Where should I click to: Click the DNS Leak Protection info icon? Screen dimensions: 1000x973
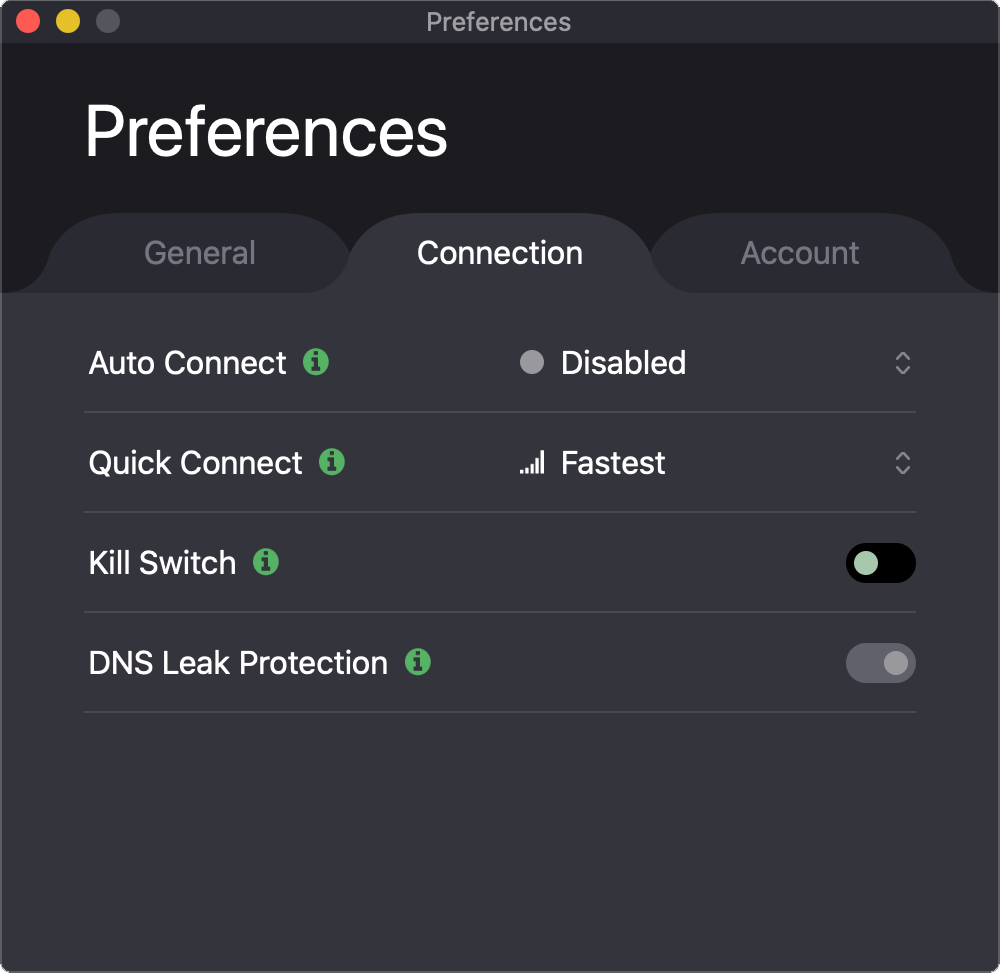pyautogui.click(x=418, y=662)
